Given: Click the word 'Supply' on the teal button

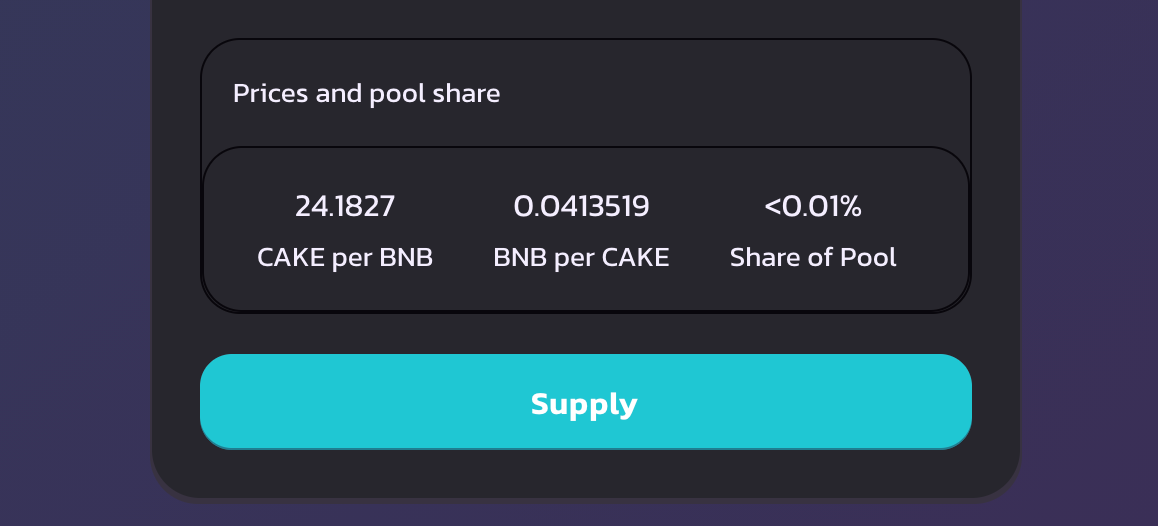Looking at the screenshot, I should (584, 404).
